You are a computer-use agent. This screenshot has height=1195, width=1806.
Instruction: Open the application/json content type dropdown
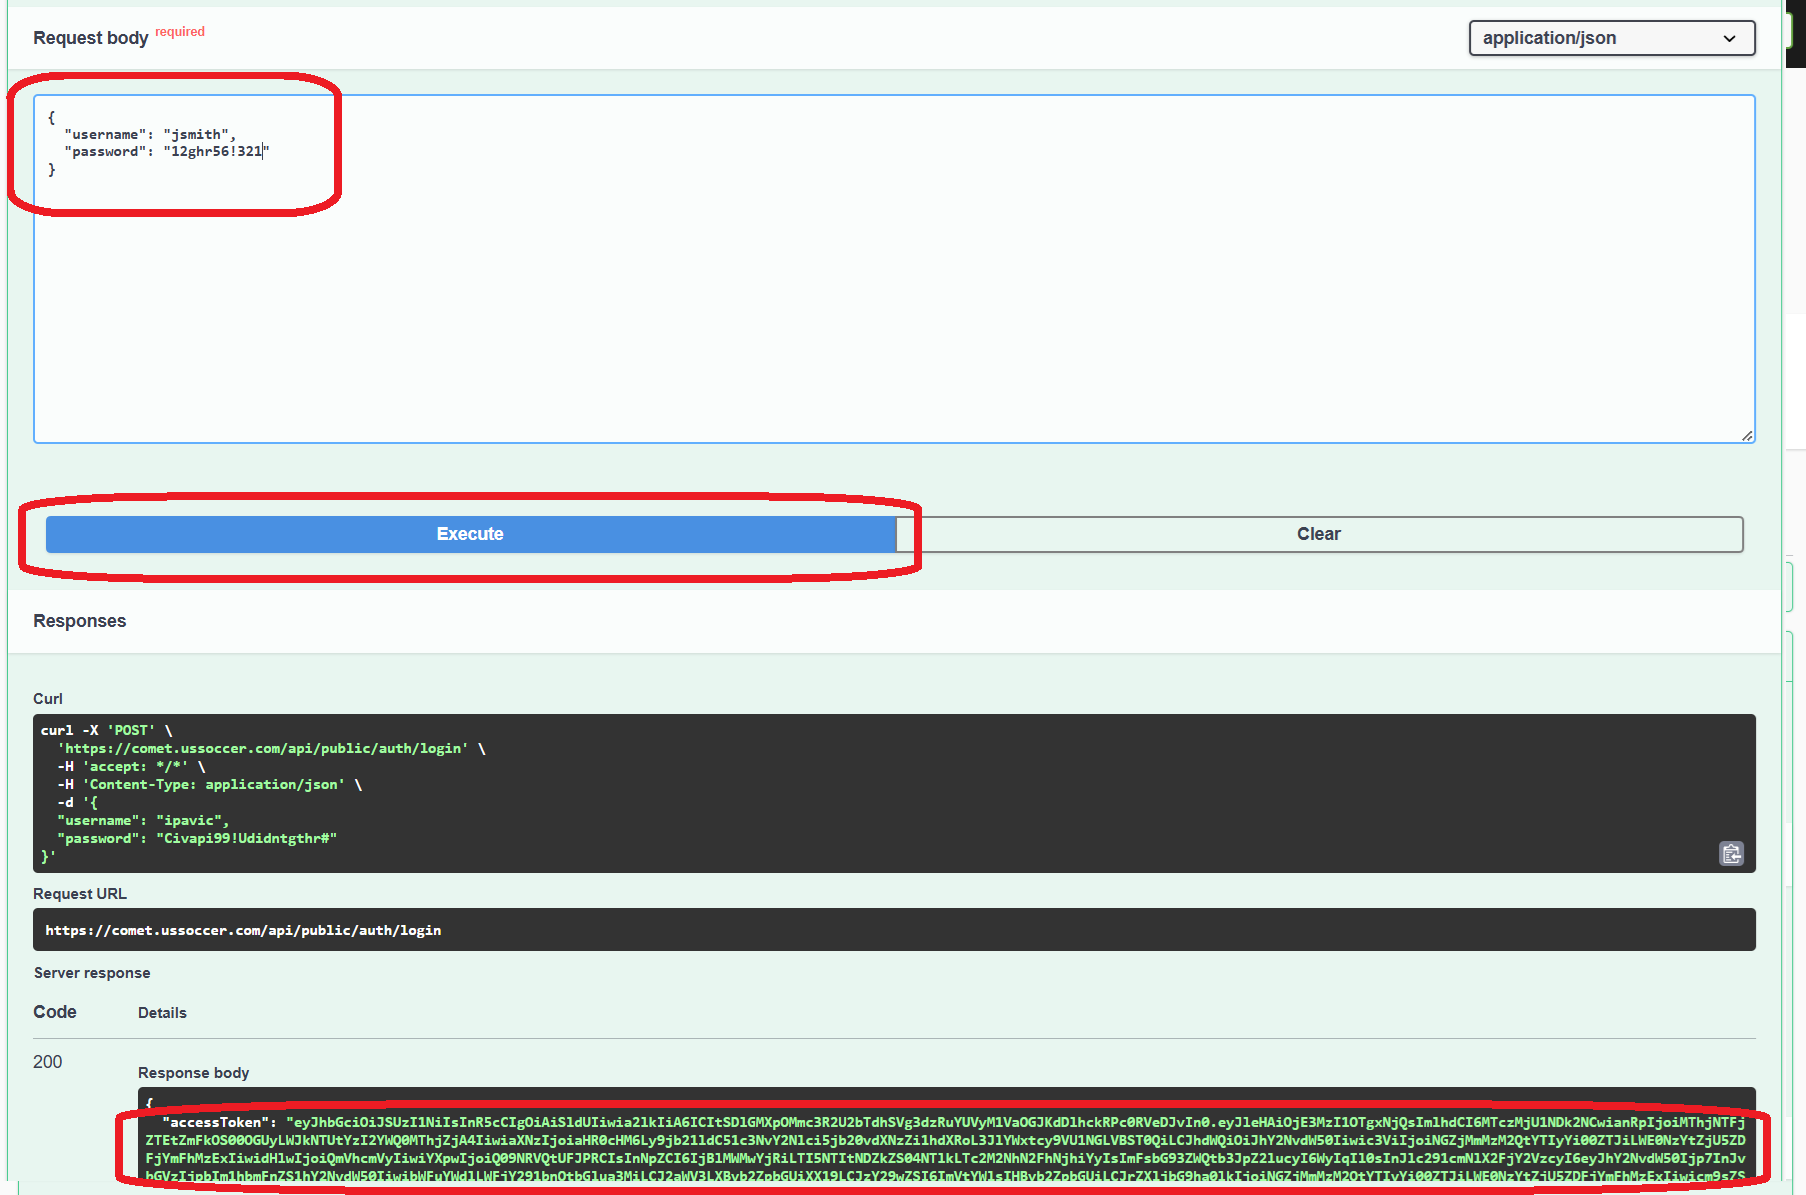pos(1611,38)
